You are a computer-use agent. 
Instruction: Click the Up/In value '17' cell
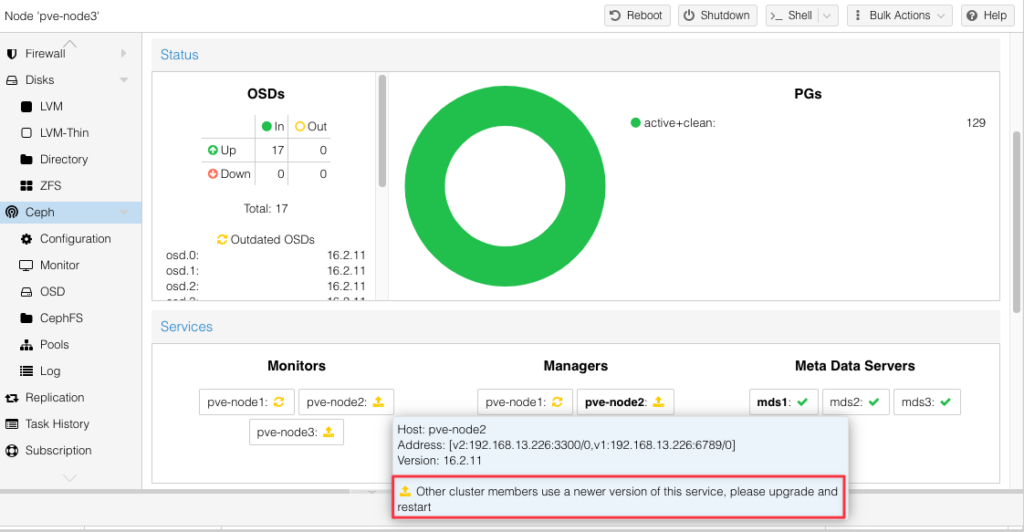tap(278, 150)
